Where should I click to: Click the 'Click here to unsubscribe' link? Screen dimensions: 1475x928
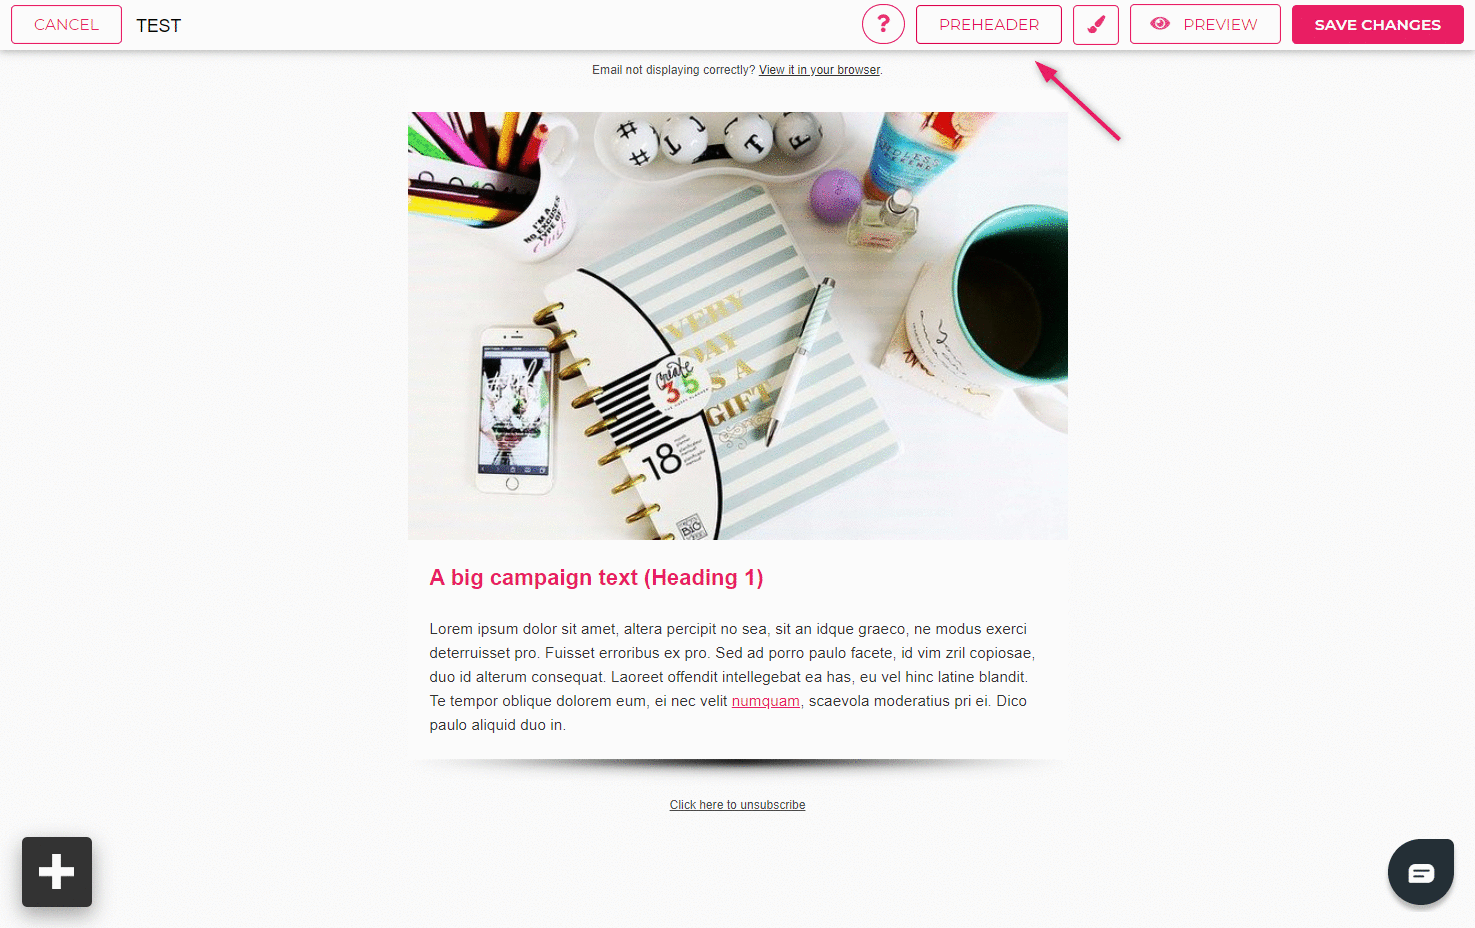737,805
